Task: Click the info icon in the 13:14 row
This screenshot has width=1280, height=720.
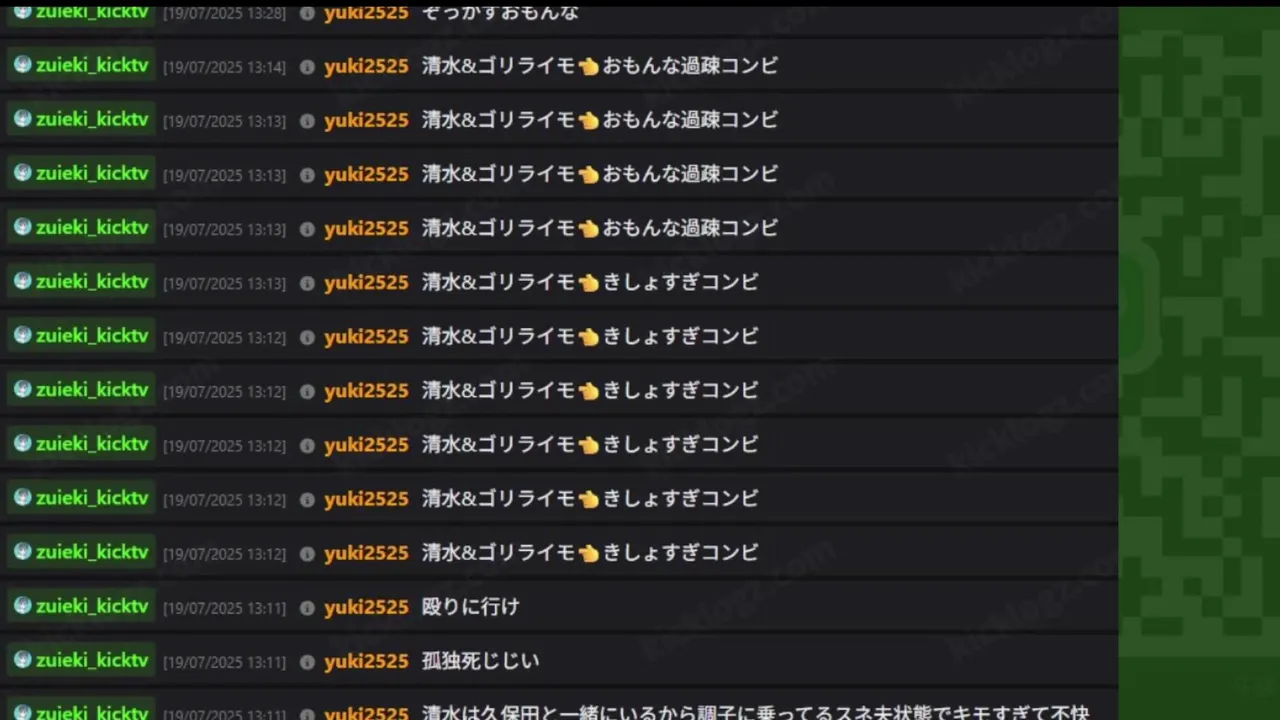Action: pos(307,67)
